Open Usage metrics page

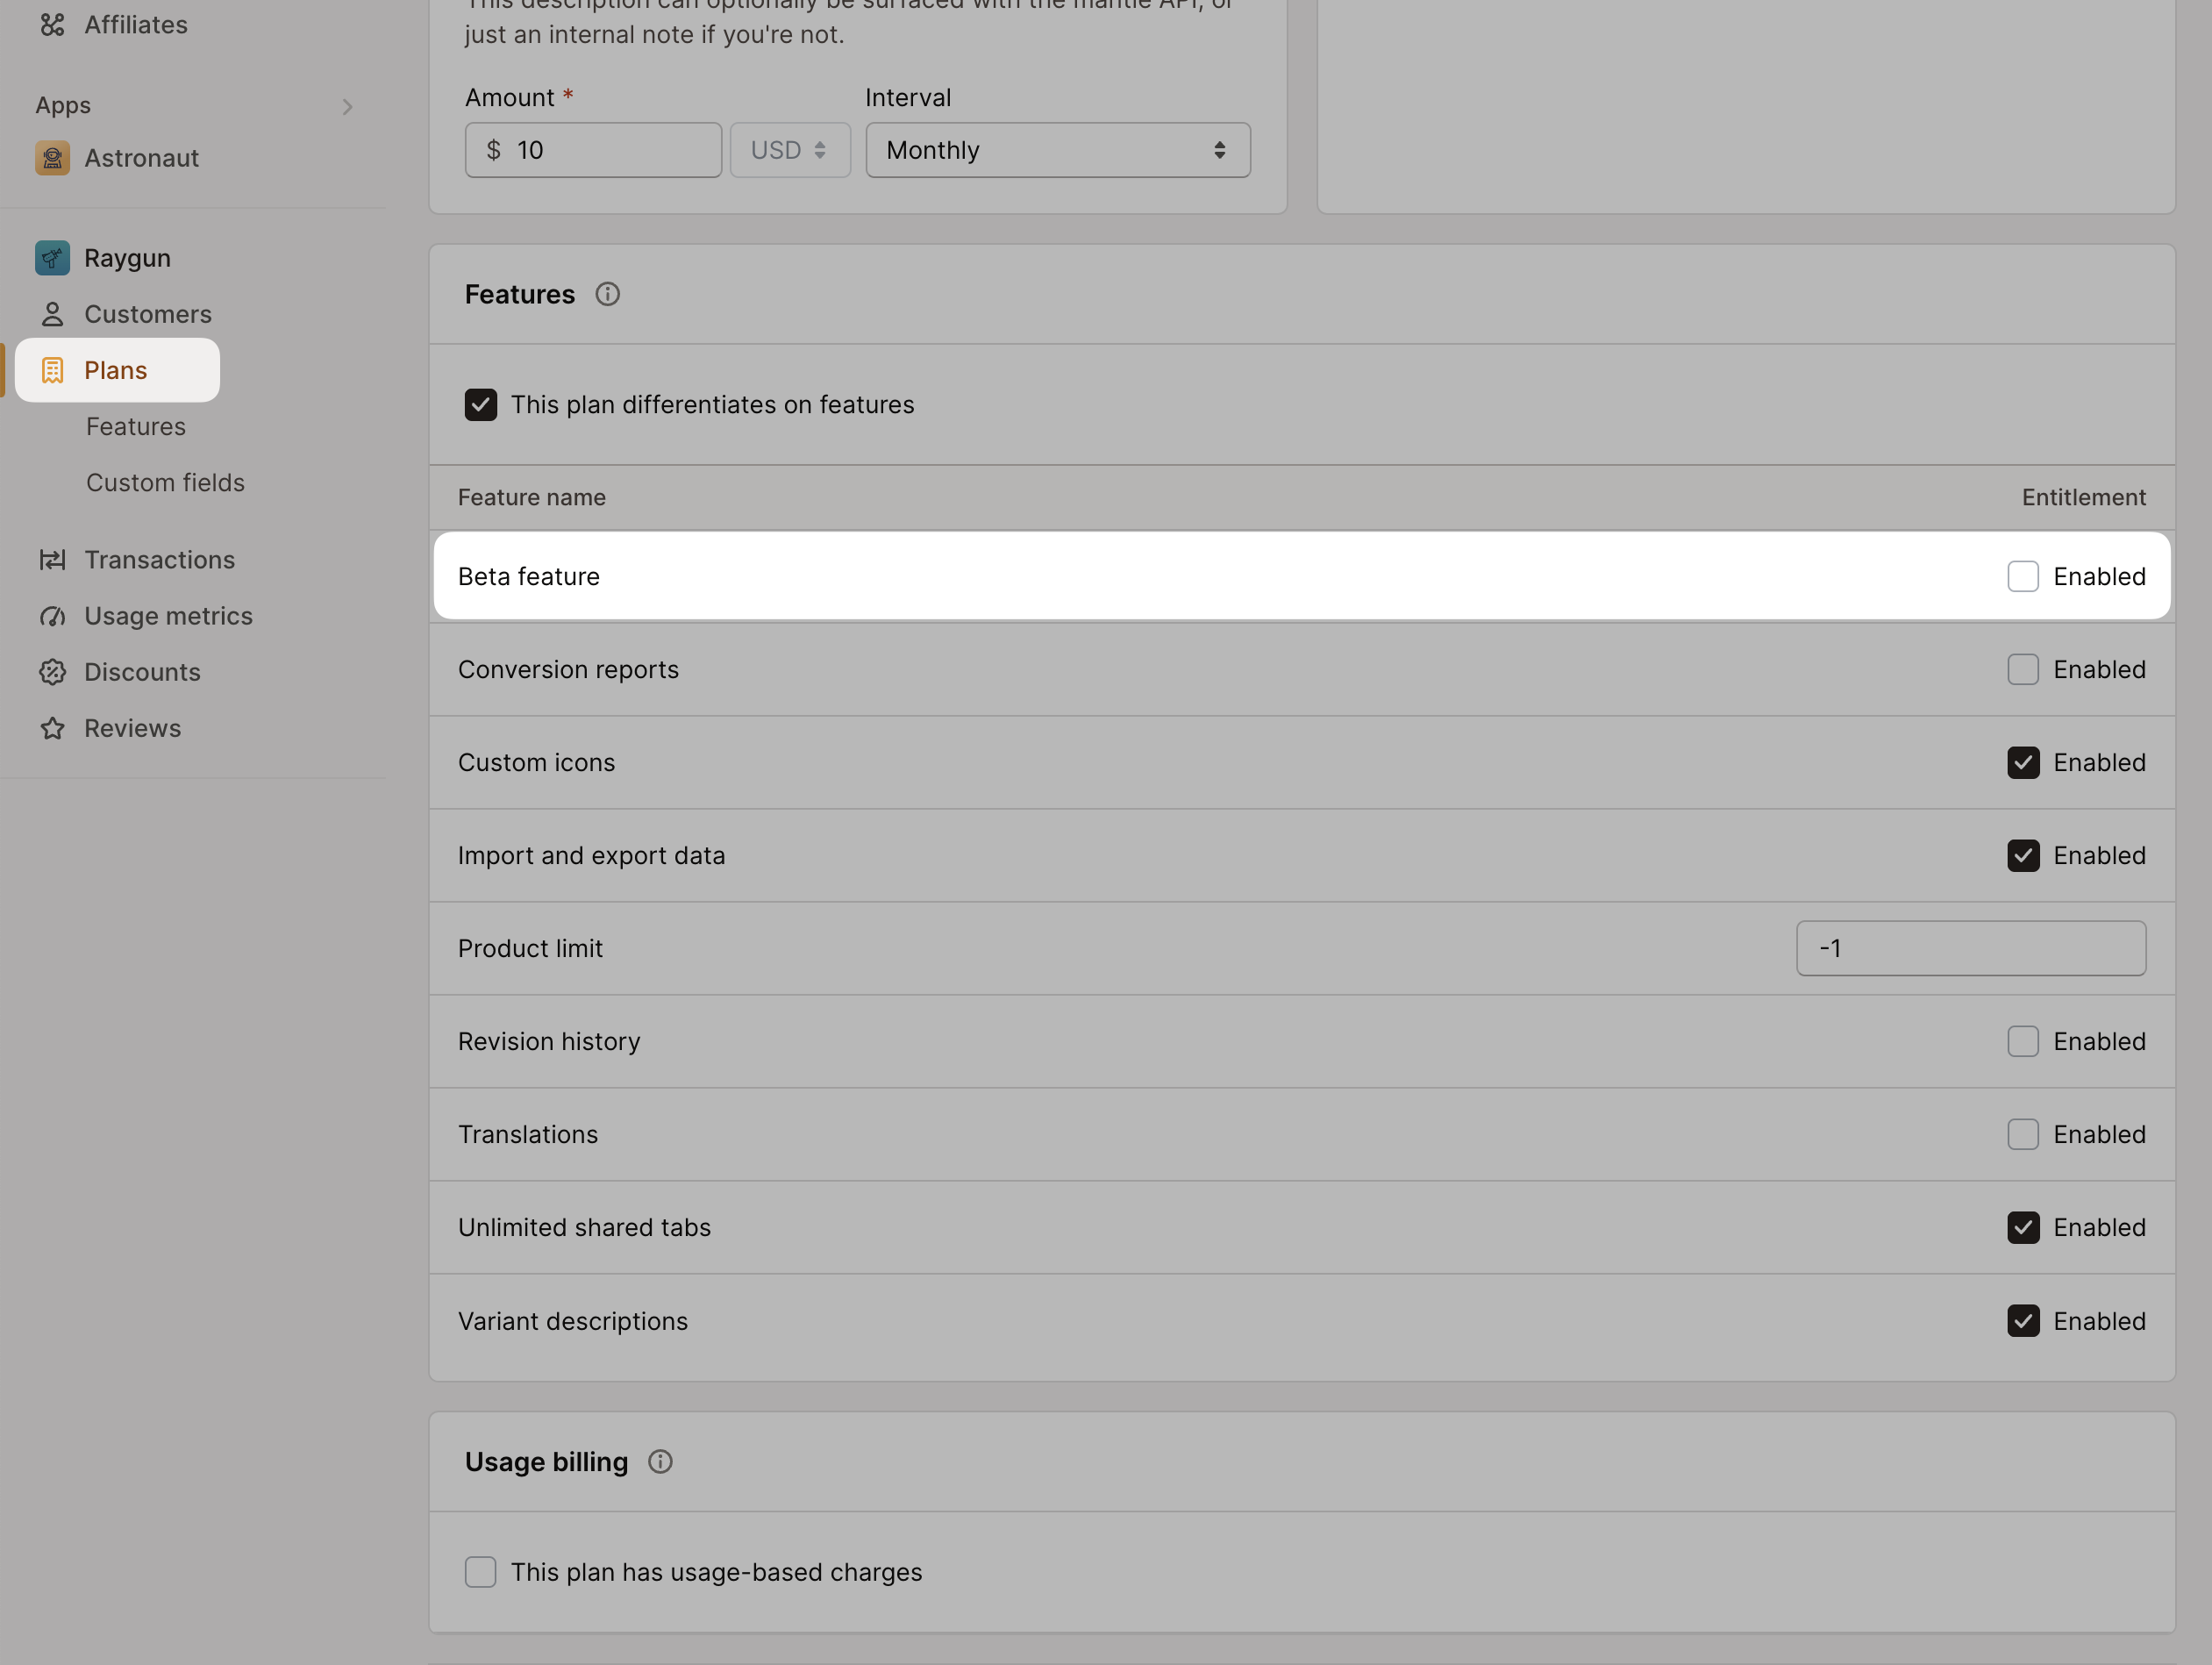tap(168, 616)
